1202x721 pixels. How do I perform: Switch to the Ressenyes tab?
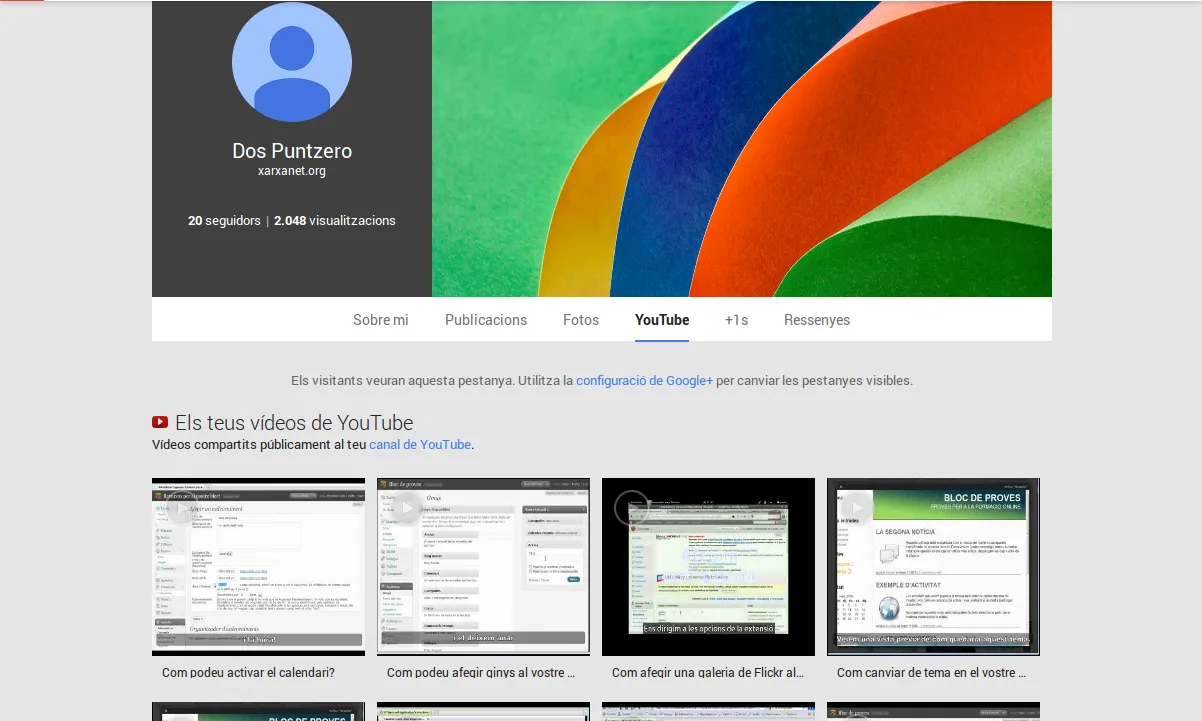(817, 320)
